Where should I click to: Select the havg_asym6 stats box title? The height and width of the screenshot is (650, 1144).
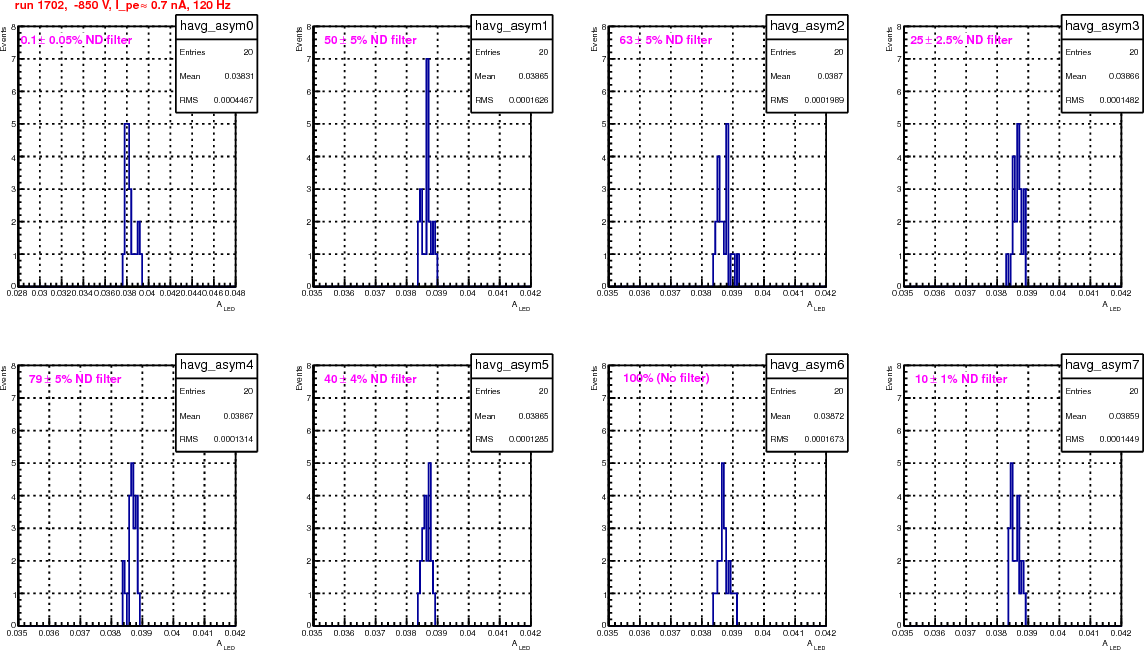pyautogui.click(x=807, y=365)
